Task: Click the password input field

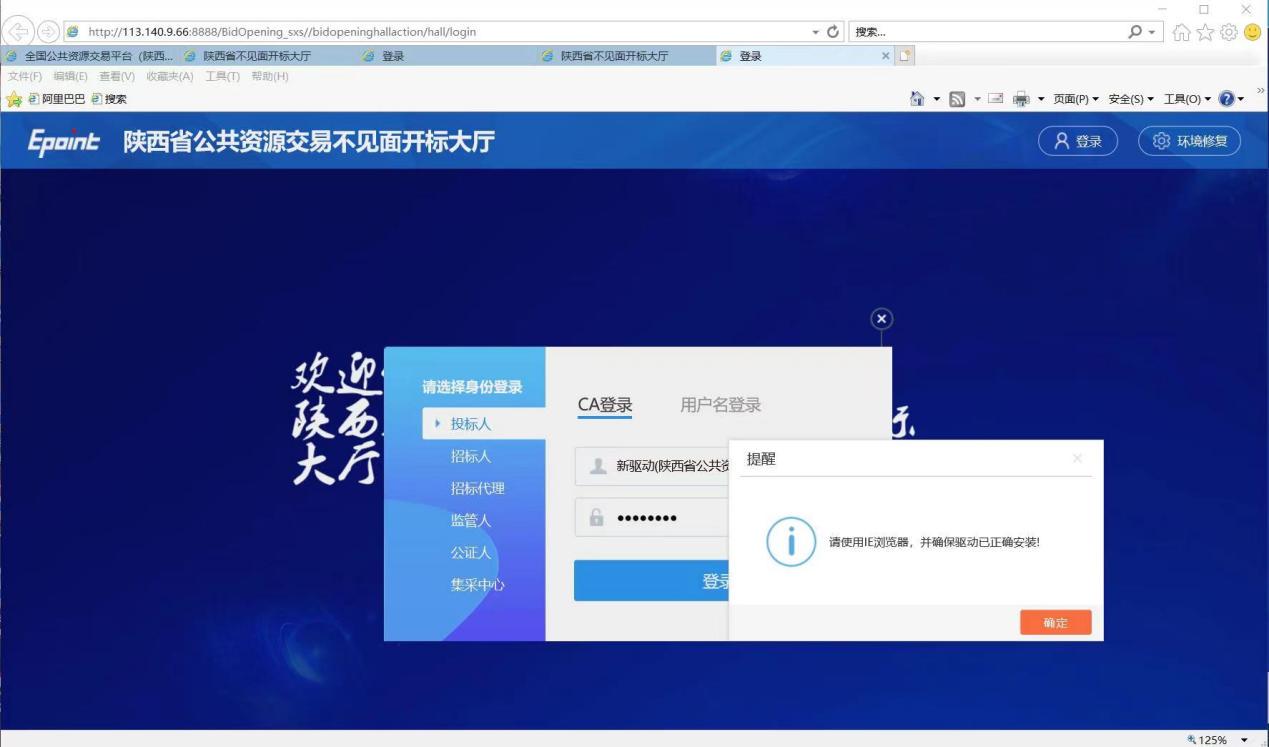Action: (650, 517)
